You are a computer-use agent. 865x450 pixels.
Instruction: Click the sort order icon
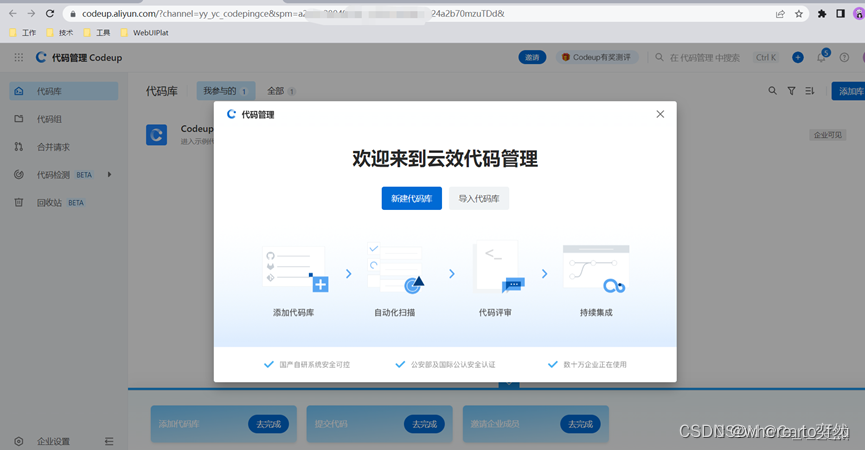(809, 91)
